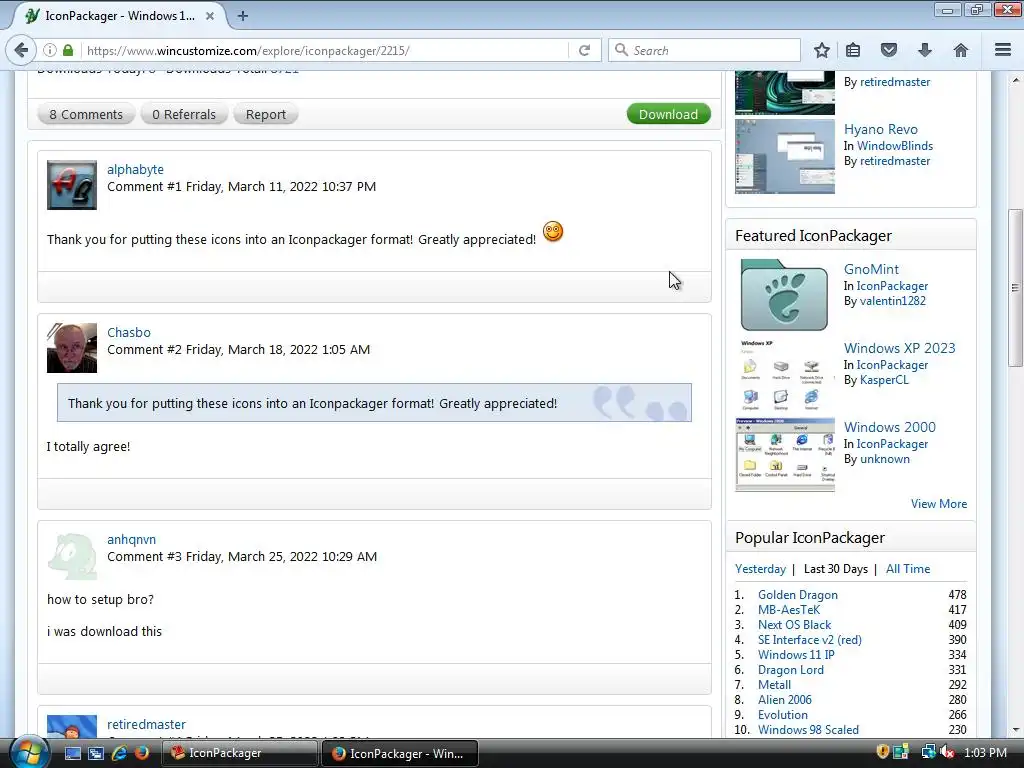Focus the browser Search box
The width and height of the screenshot is (1024, 768).
pos(705,50)
